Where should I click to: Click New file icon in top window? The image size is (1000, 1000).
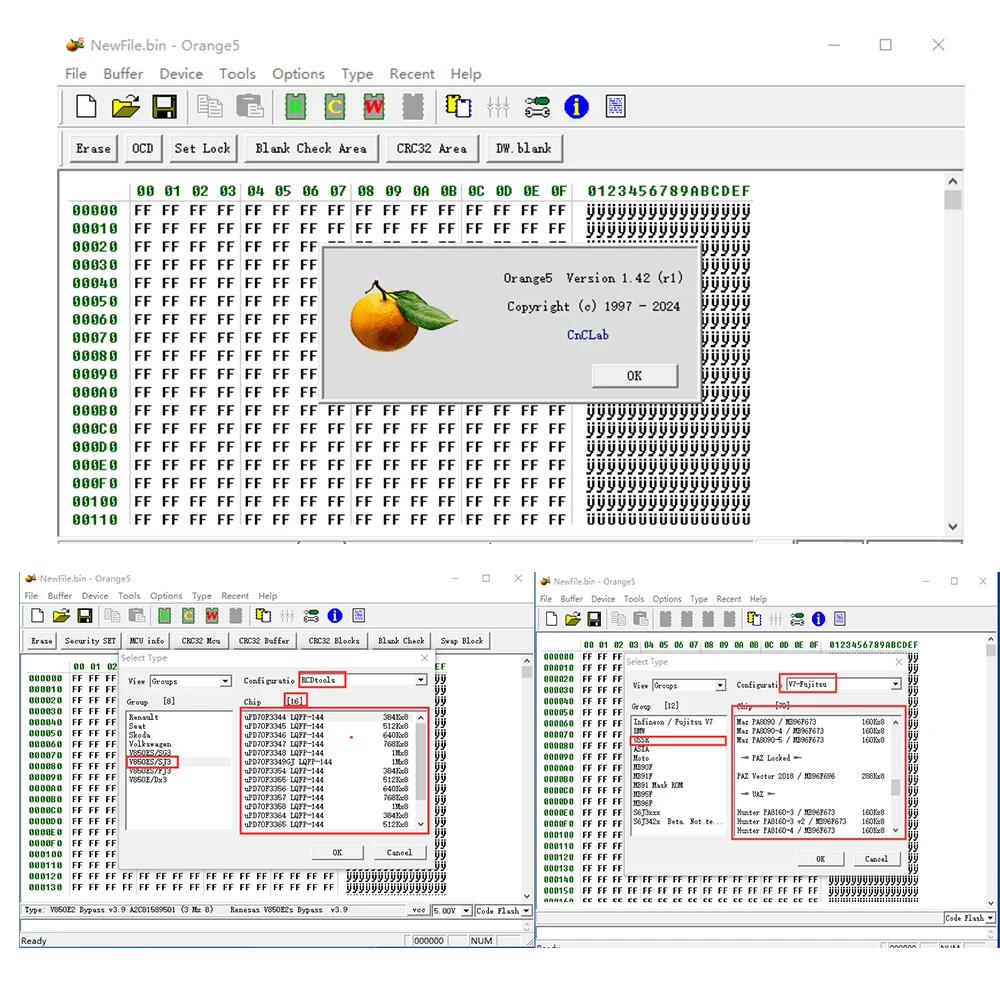point(86,107)
